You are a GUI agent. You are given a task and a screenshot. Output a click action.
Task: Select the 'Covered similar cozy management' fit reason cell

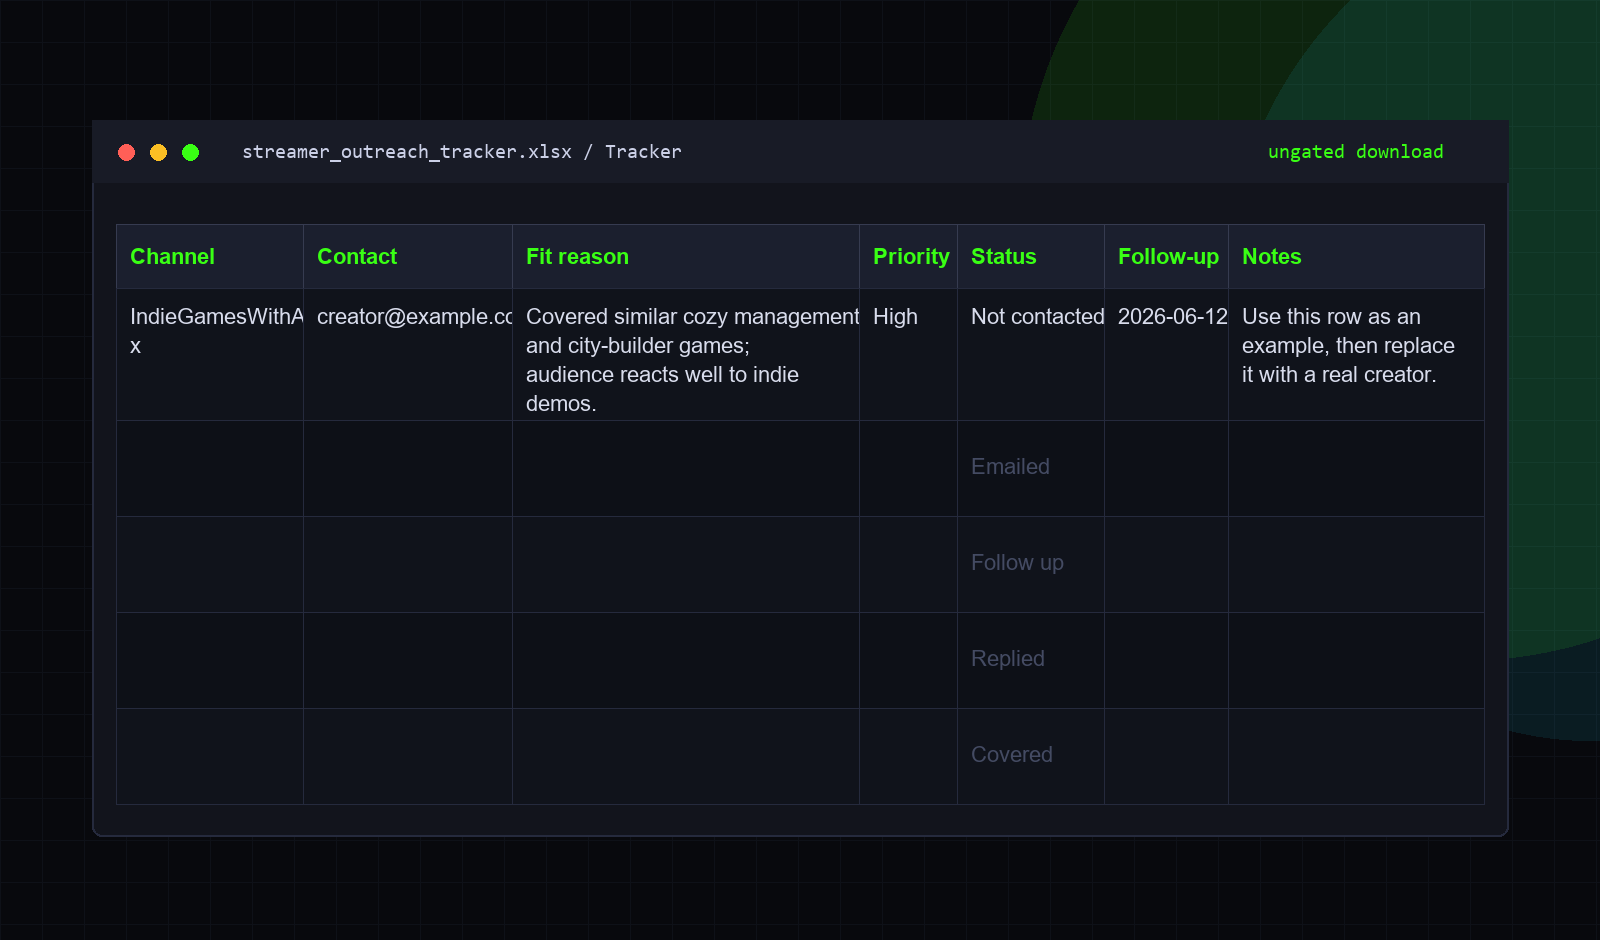click(686, 355)
